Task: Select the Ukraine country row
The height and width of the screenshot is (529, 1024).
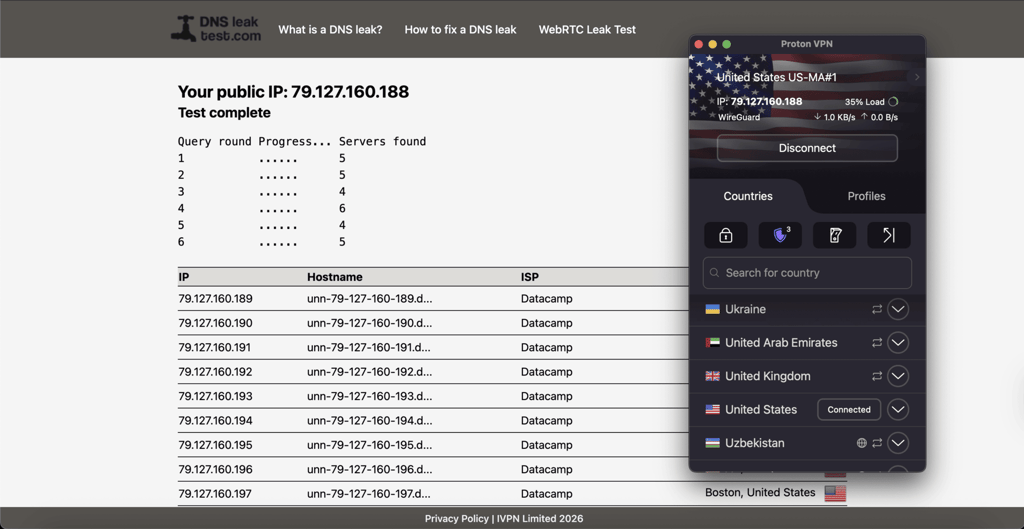Action: pos(807,309)
